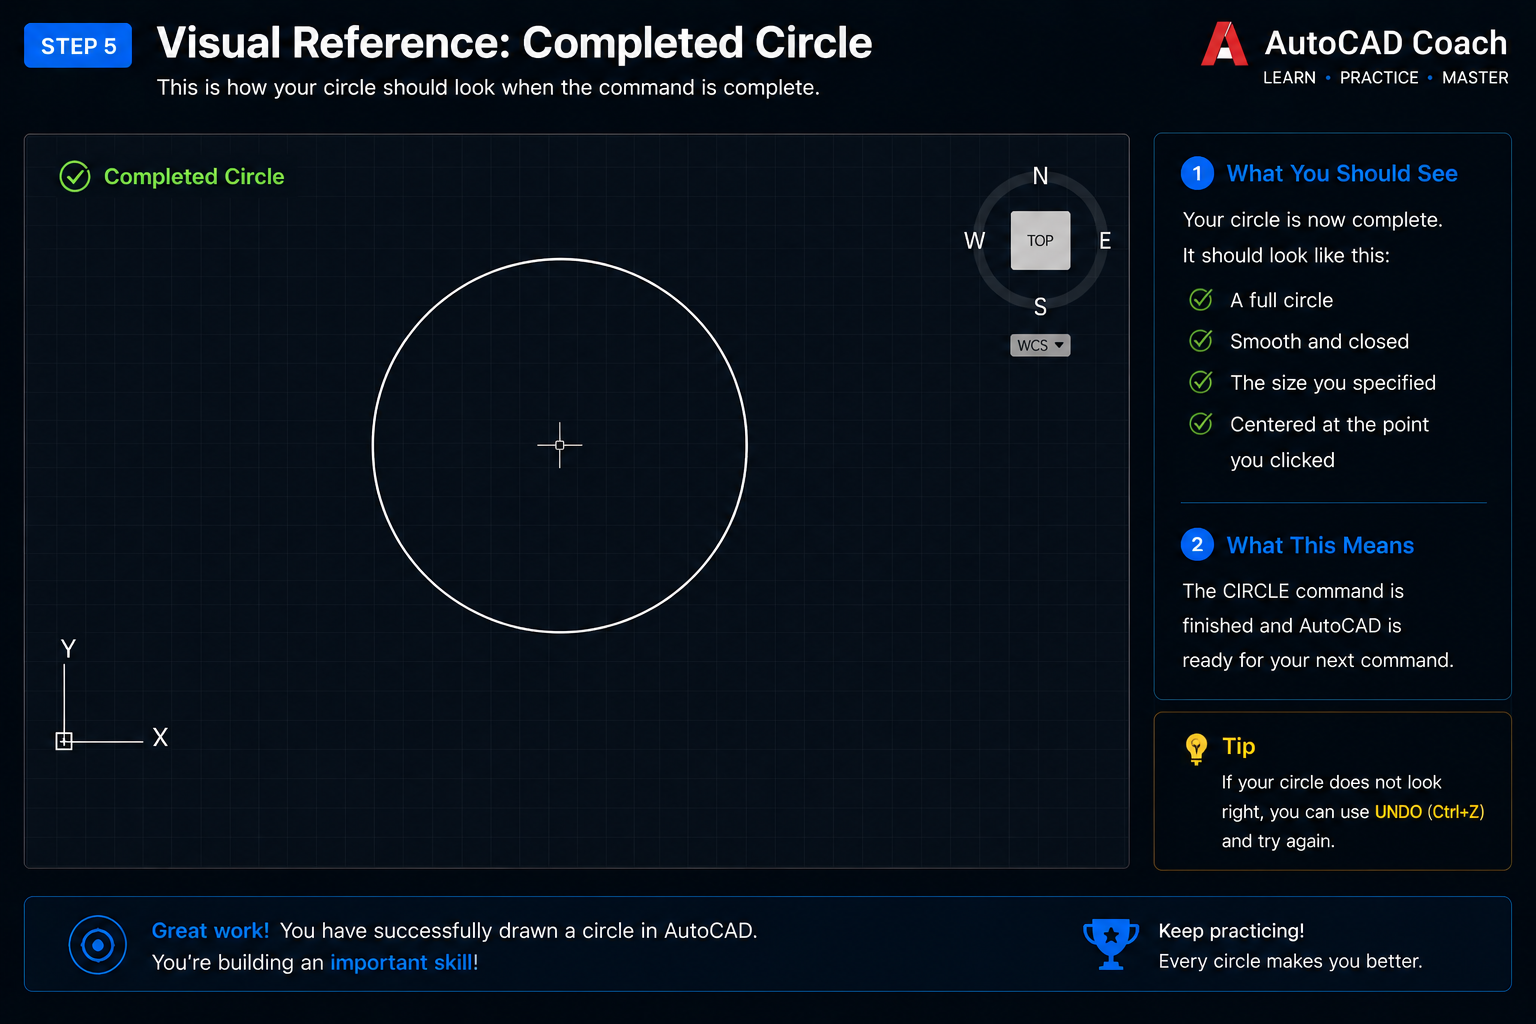Click the UCS origin square icon

click(x=64, y=741)
